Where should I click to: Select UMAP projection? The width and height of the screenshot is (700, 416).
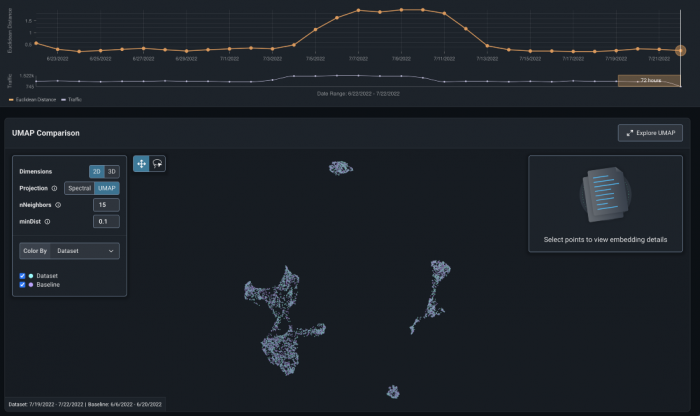coord(107,188)
